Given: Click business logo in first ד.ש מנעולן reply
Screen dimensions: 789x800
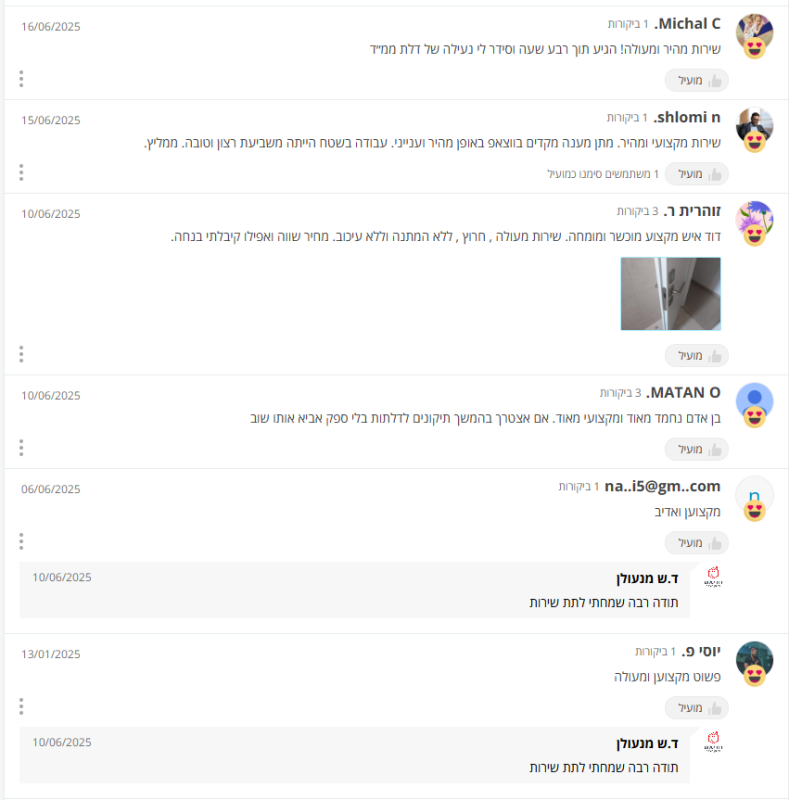Looking at the screenshot, I should 713,577.
